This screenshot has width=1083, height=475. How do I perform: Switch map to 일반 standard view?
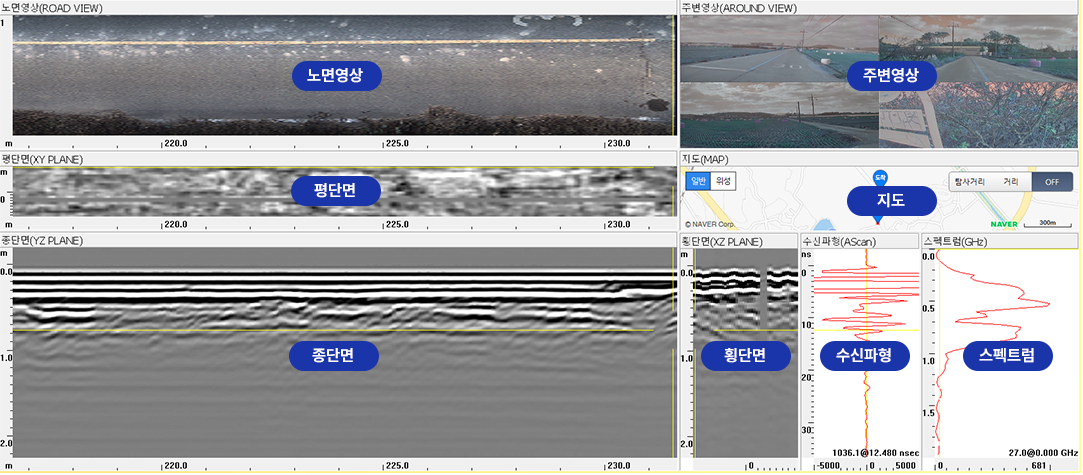click(x=698, y=182)
